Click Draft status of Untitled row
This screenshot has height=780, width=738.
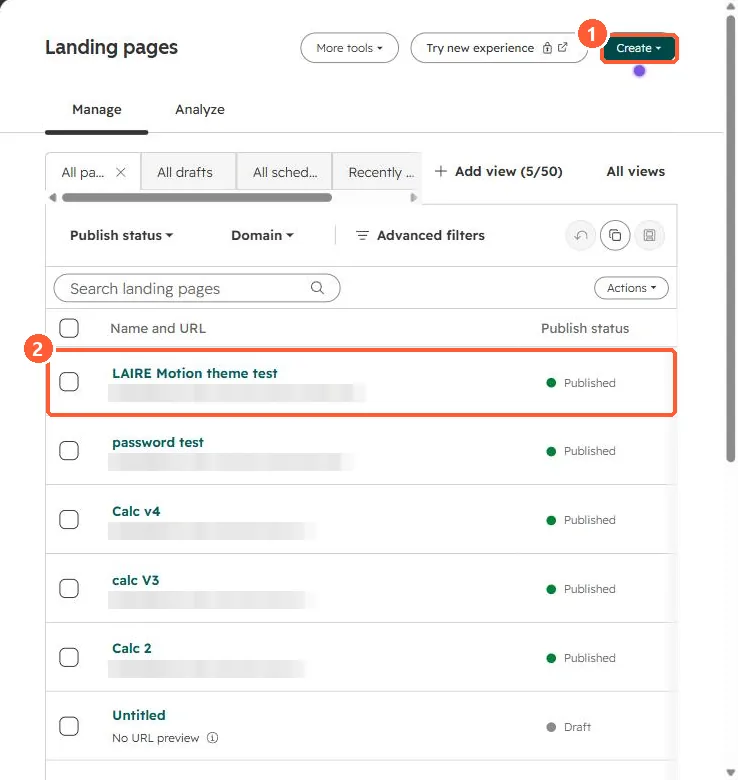click(x=568, y=727)
